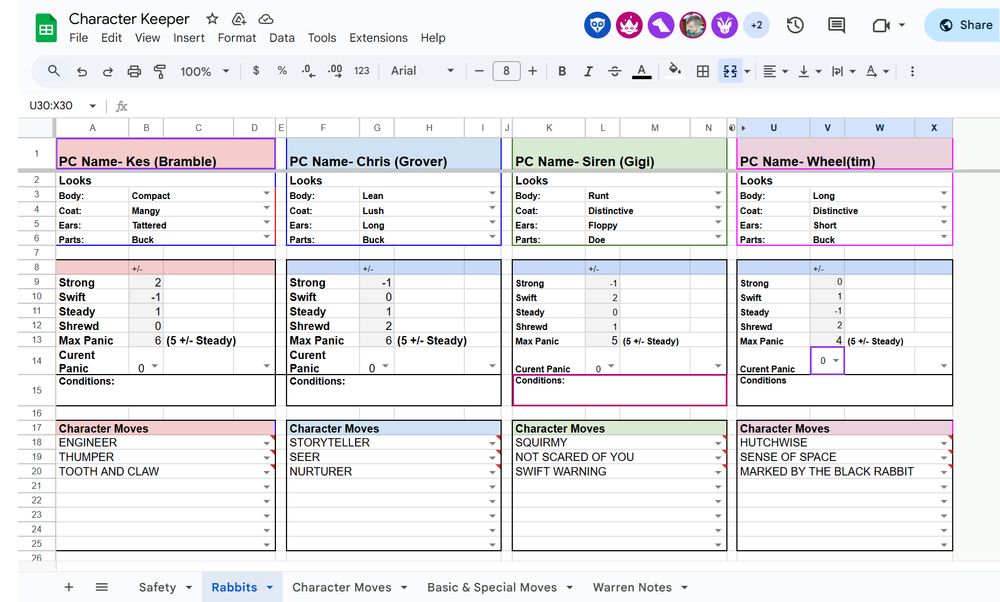This screenshot has height=602, width=1000.
Task: Open Kes's Body dropdown showing Compact
Action: 266,195
